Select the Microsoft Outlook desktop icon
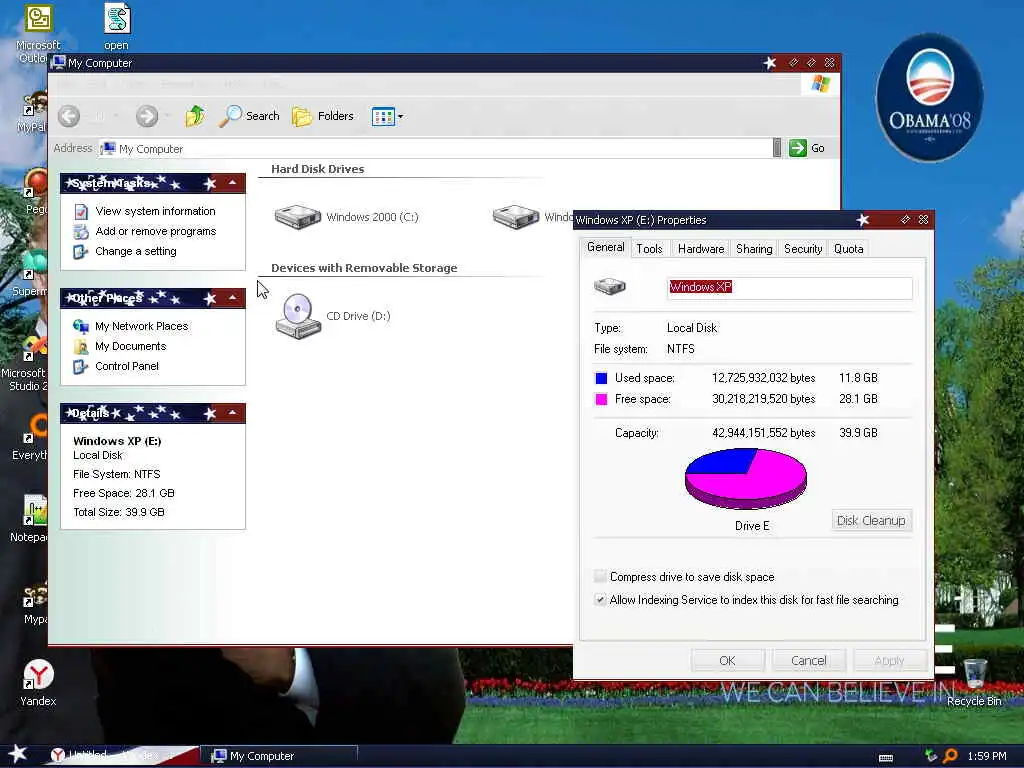 (x=38, y=34)
